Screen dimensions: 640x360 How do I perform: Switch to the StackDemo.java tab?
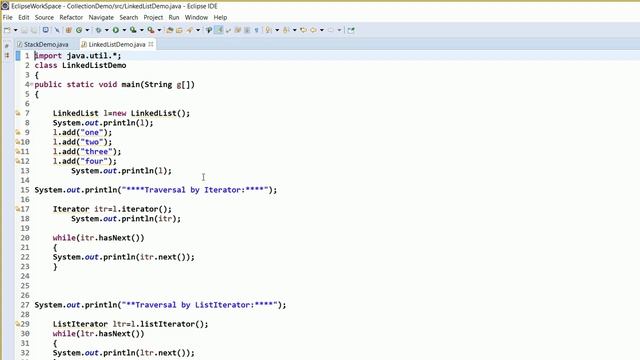point(42,44)
